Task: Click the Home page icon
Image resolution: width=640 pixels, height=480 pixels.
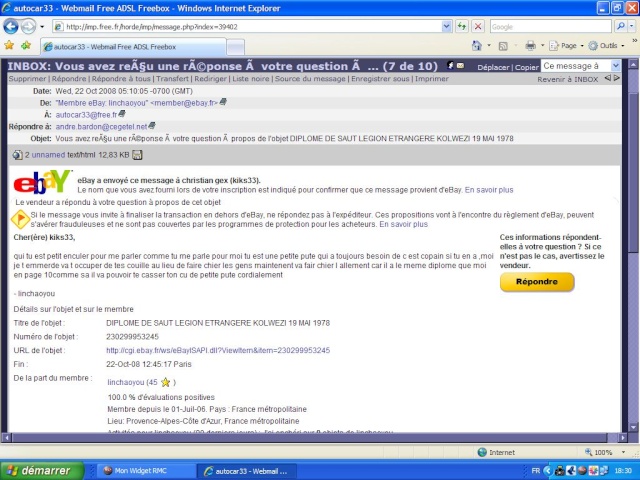Action: [477, 46]
